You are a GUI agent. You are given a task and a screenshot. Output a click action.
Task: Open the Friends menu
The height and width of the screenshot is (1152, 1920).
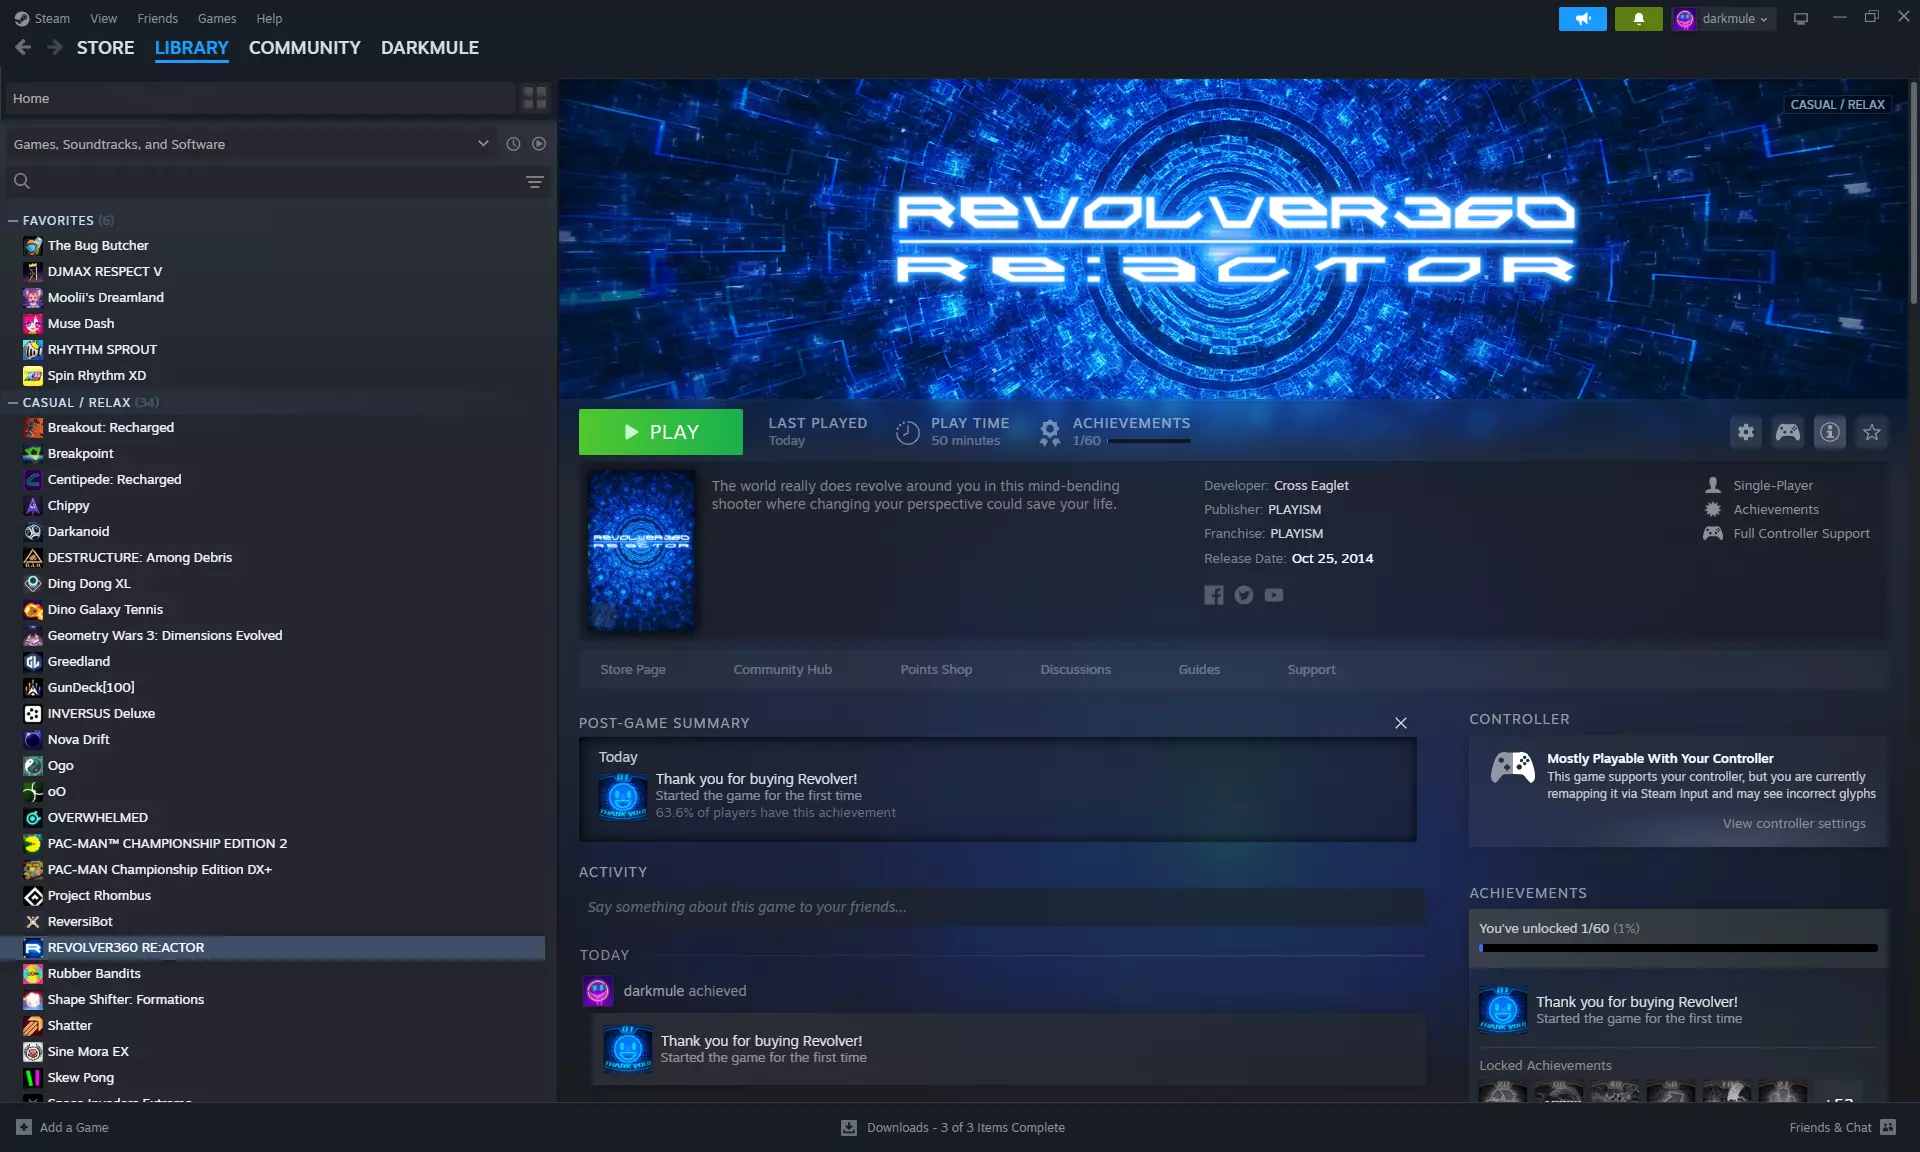[x=157, y=18]
